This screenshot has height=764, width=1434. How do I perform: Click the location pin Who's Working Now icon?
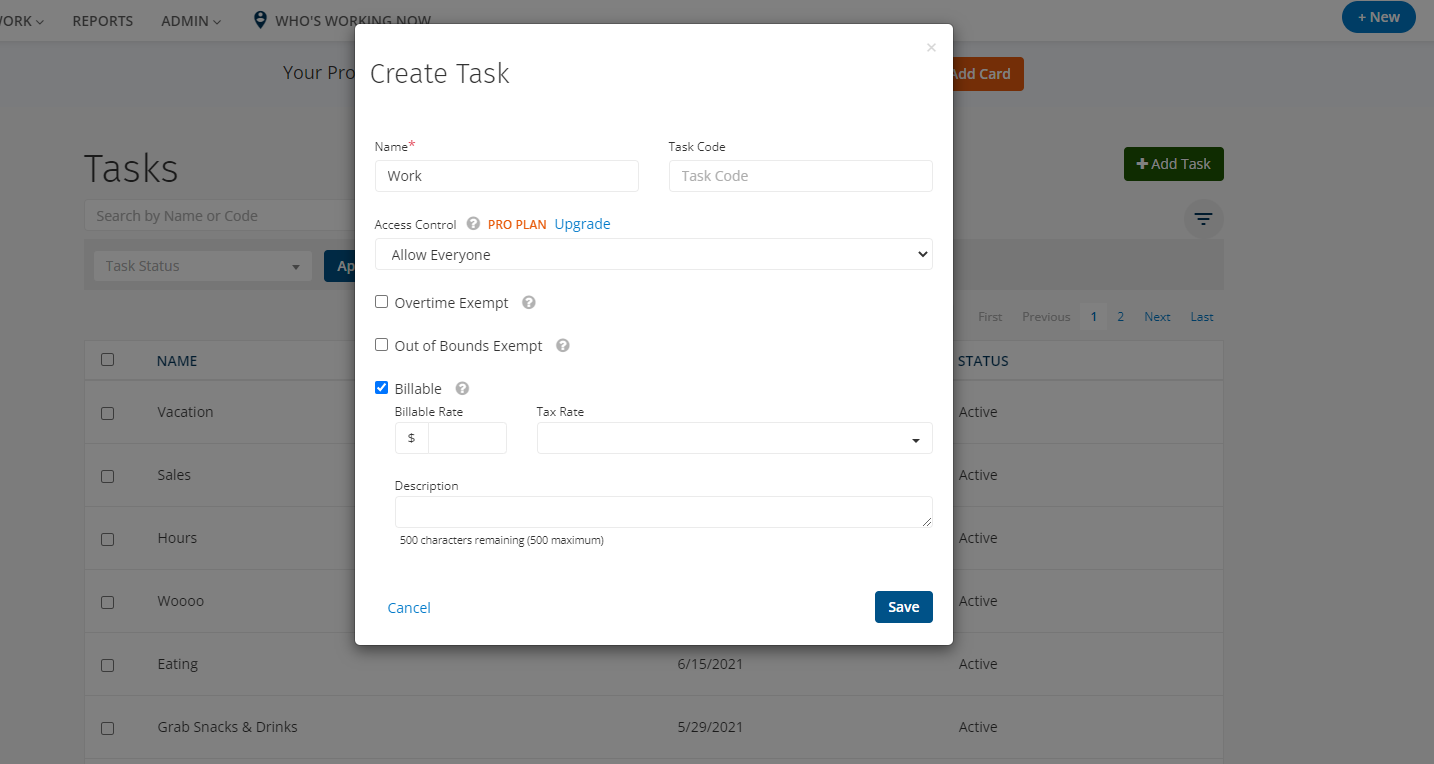click(x=260, y=19)
